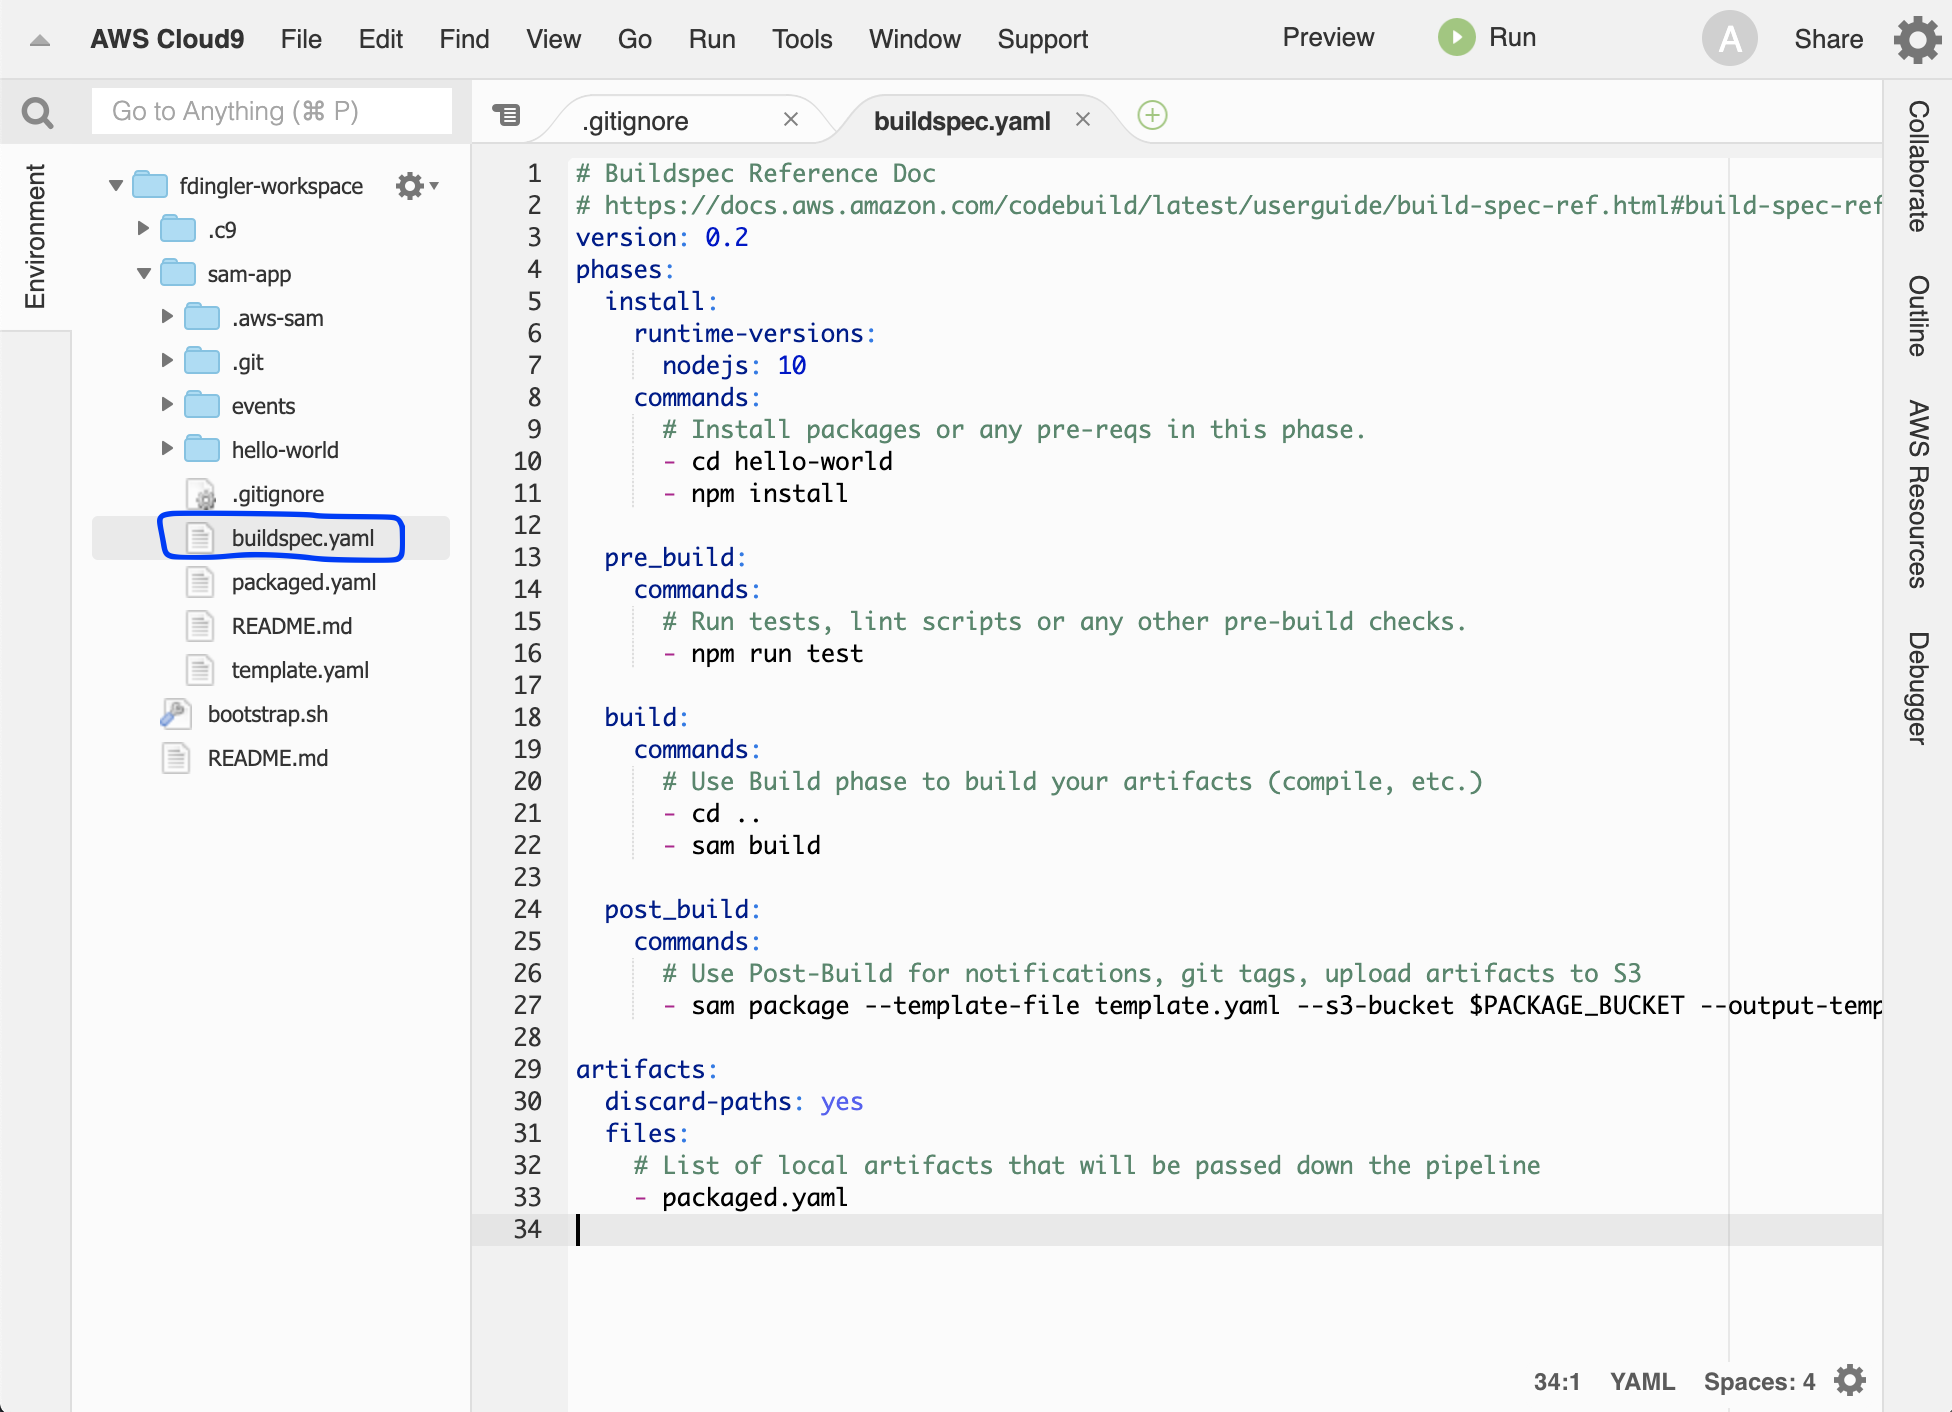The width and height of the screenshot is (1952, 1412).
Task: Click the docs URL comment on line 2
Action: click(x=1229, y=205)
